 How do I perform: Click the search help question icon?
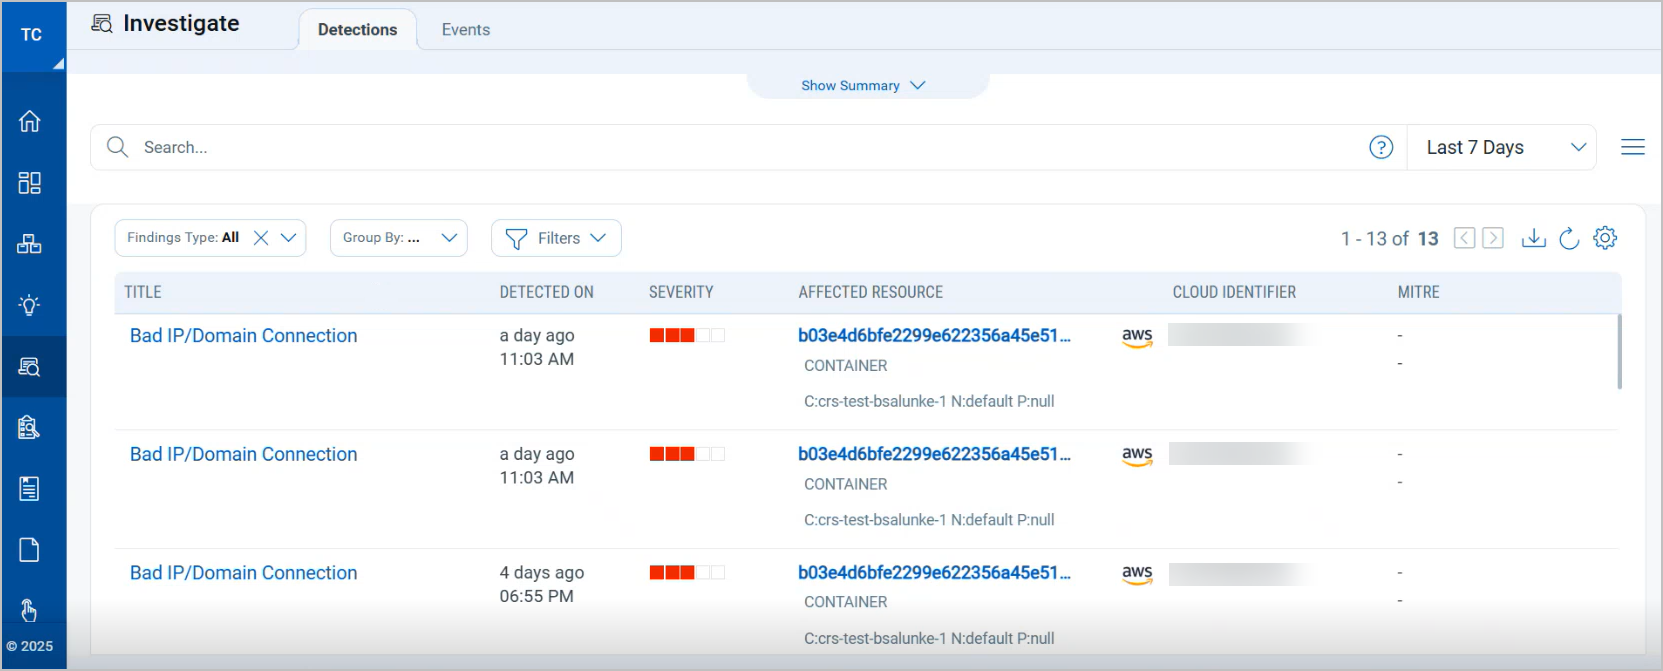click(1381, 148)
